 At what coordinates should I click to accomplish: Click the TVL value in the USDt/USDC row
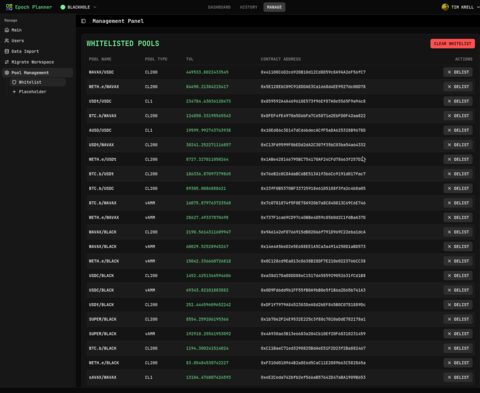tap(208, 101)
